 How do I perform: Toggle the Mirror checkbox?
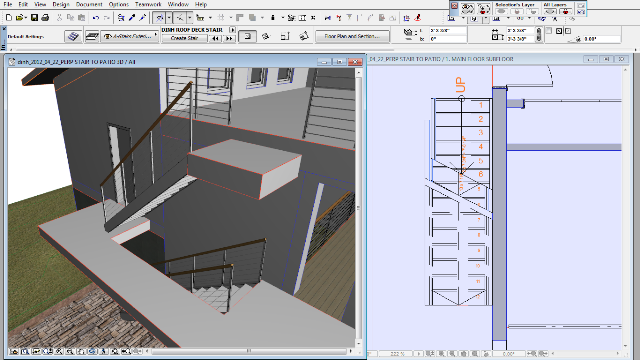pyautogui.click(x=549, y=31)
